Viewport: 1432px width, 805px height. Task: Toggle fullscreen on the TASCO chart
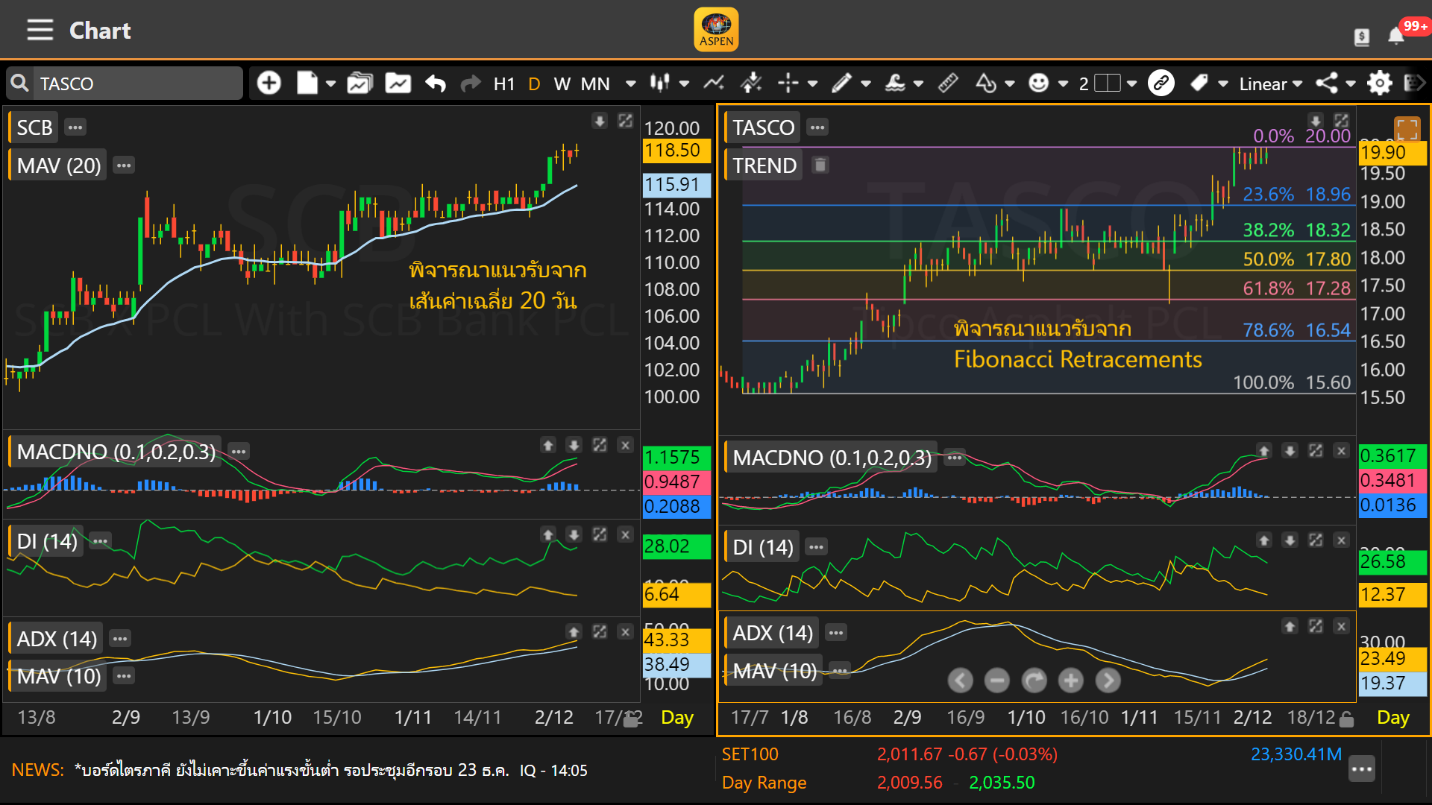pos(1407,129)
